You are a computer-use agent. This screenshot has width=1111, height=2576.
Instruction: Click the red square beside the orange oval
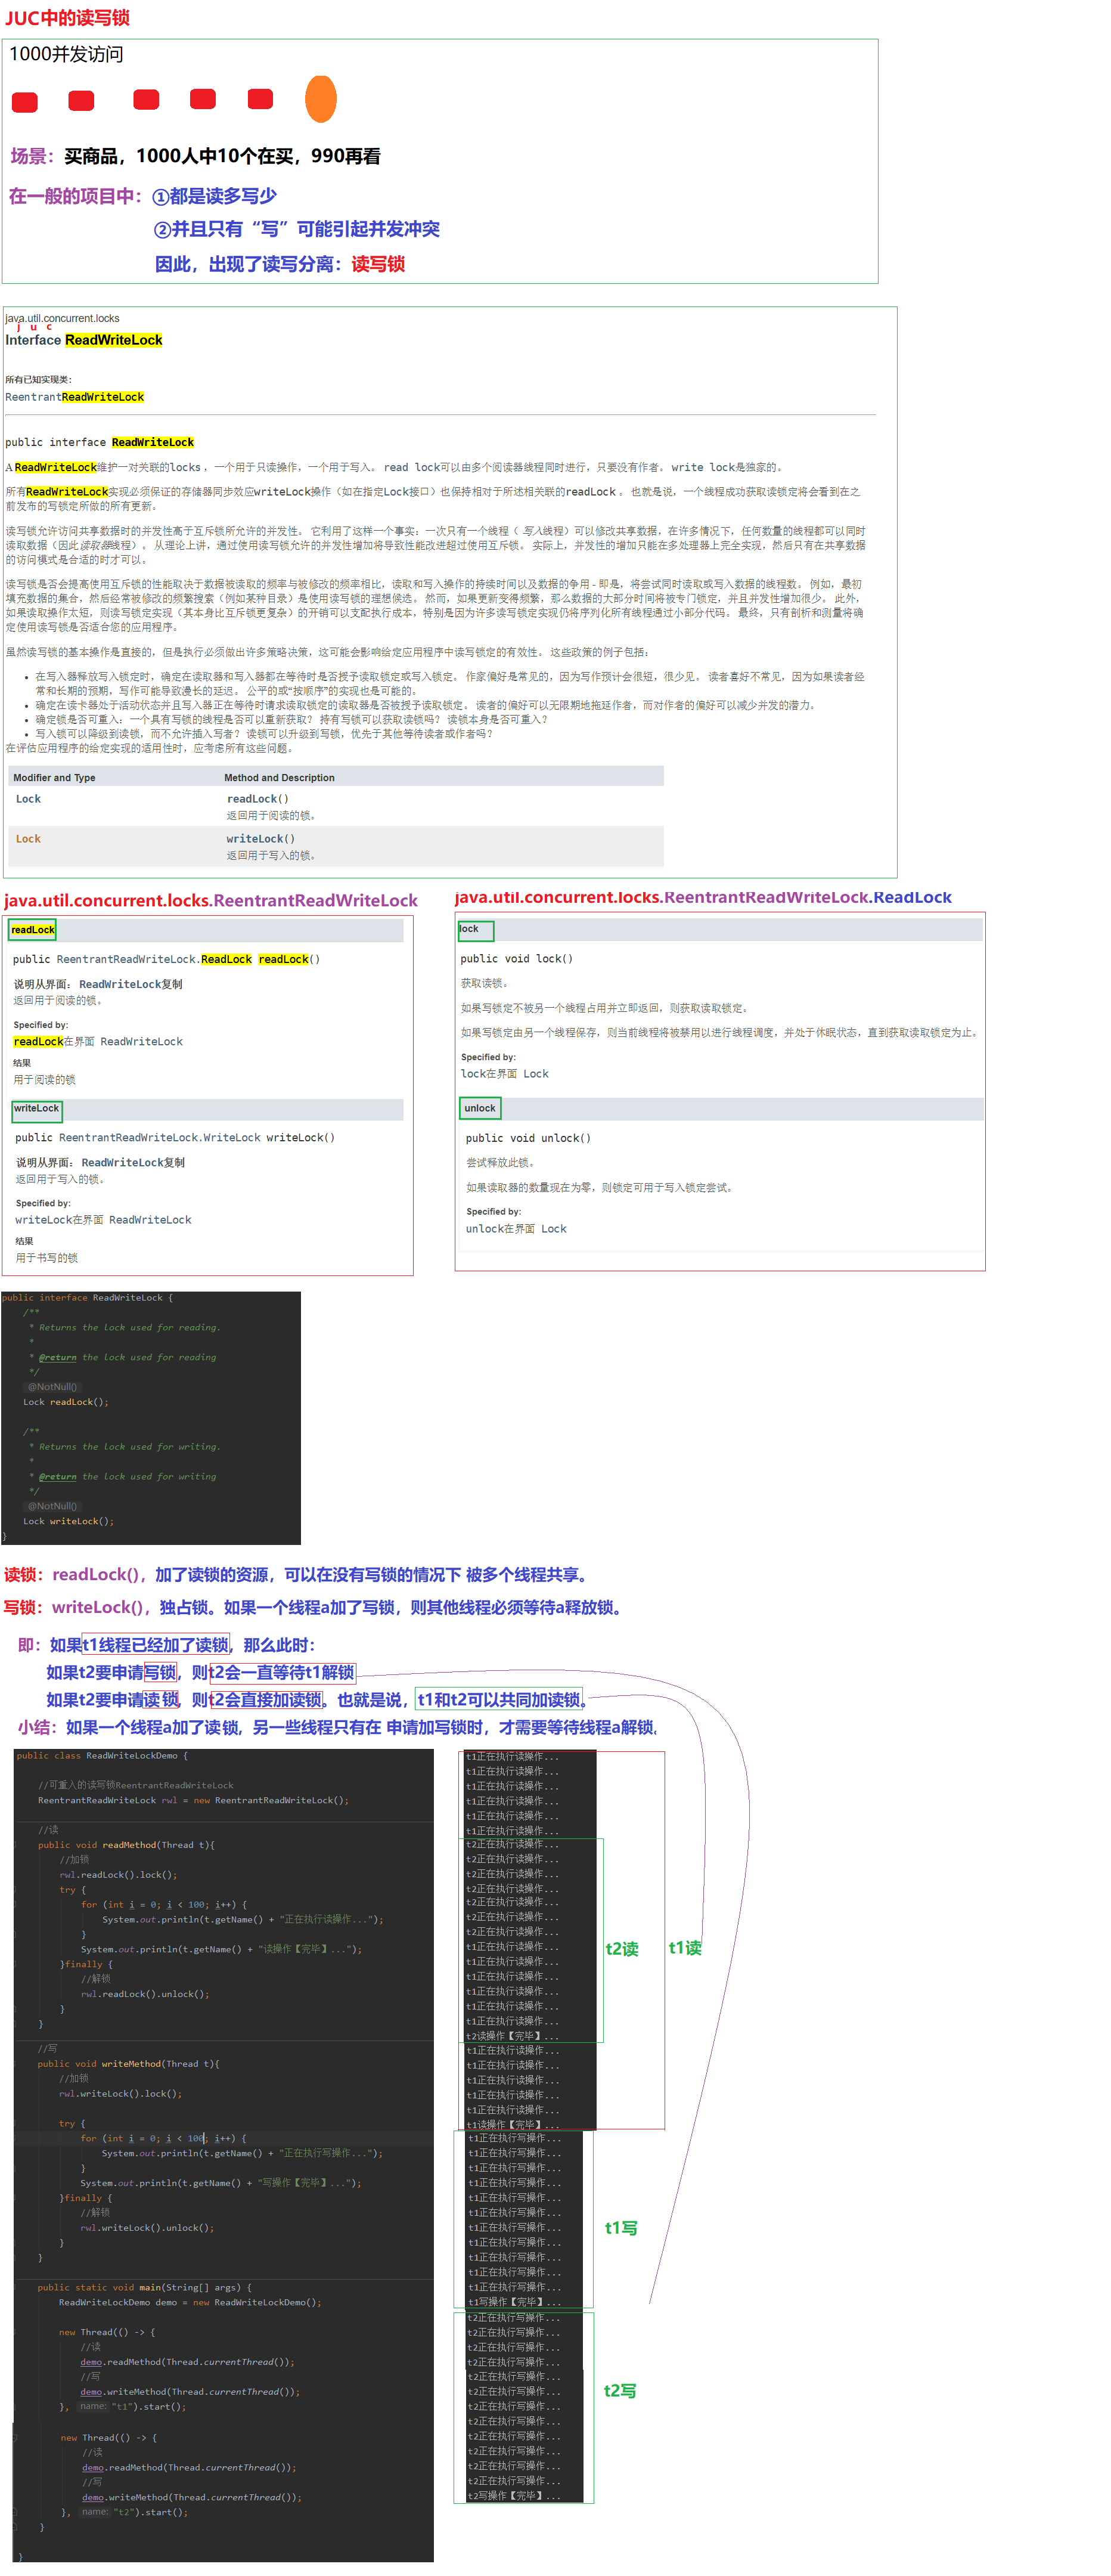click(x=260, y=98)
